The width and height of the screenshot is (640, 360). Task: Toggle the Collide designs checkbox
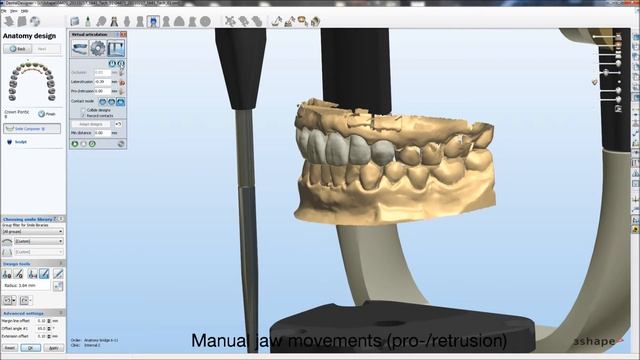[x=83, y=110]
